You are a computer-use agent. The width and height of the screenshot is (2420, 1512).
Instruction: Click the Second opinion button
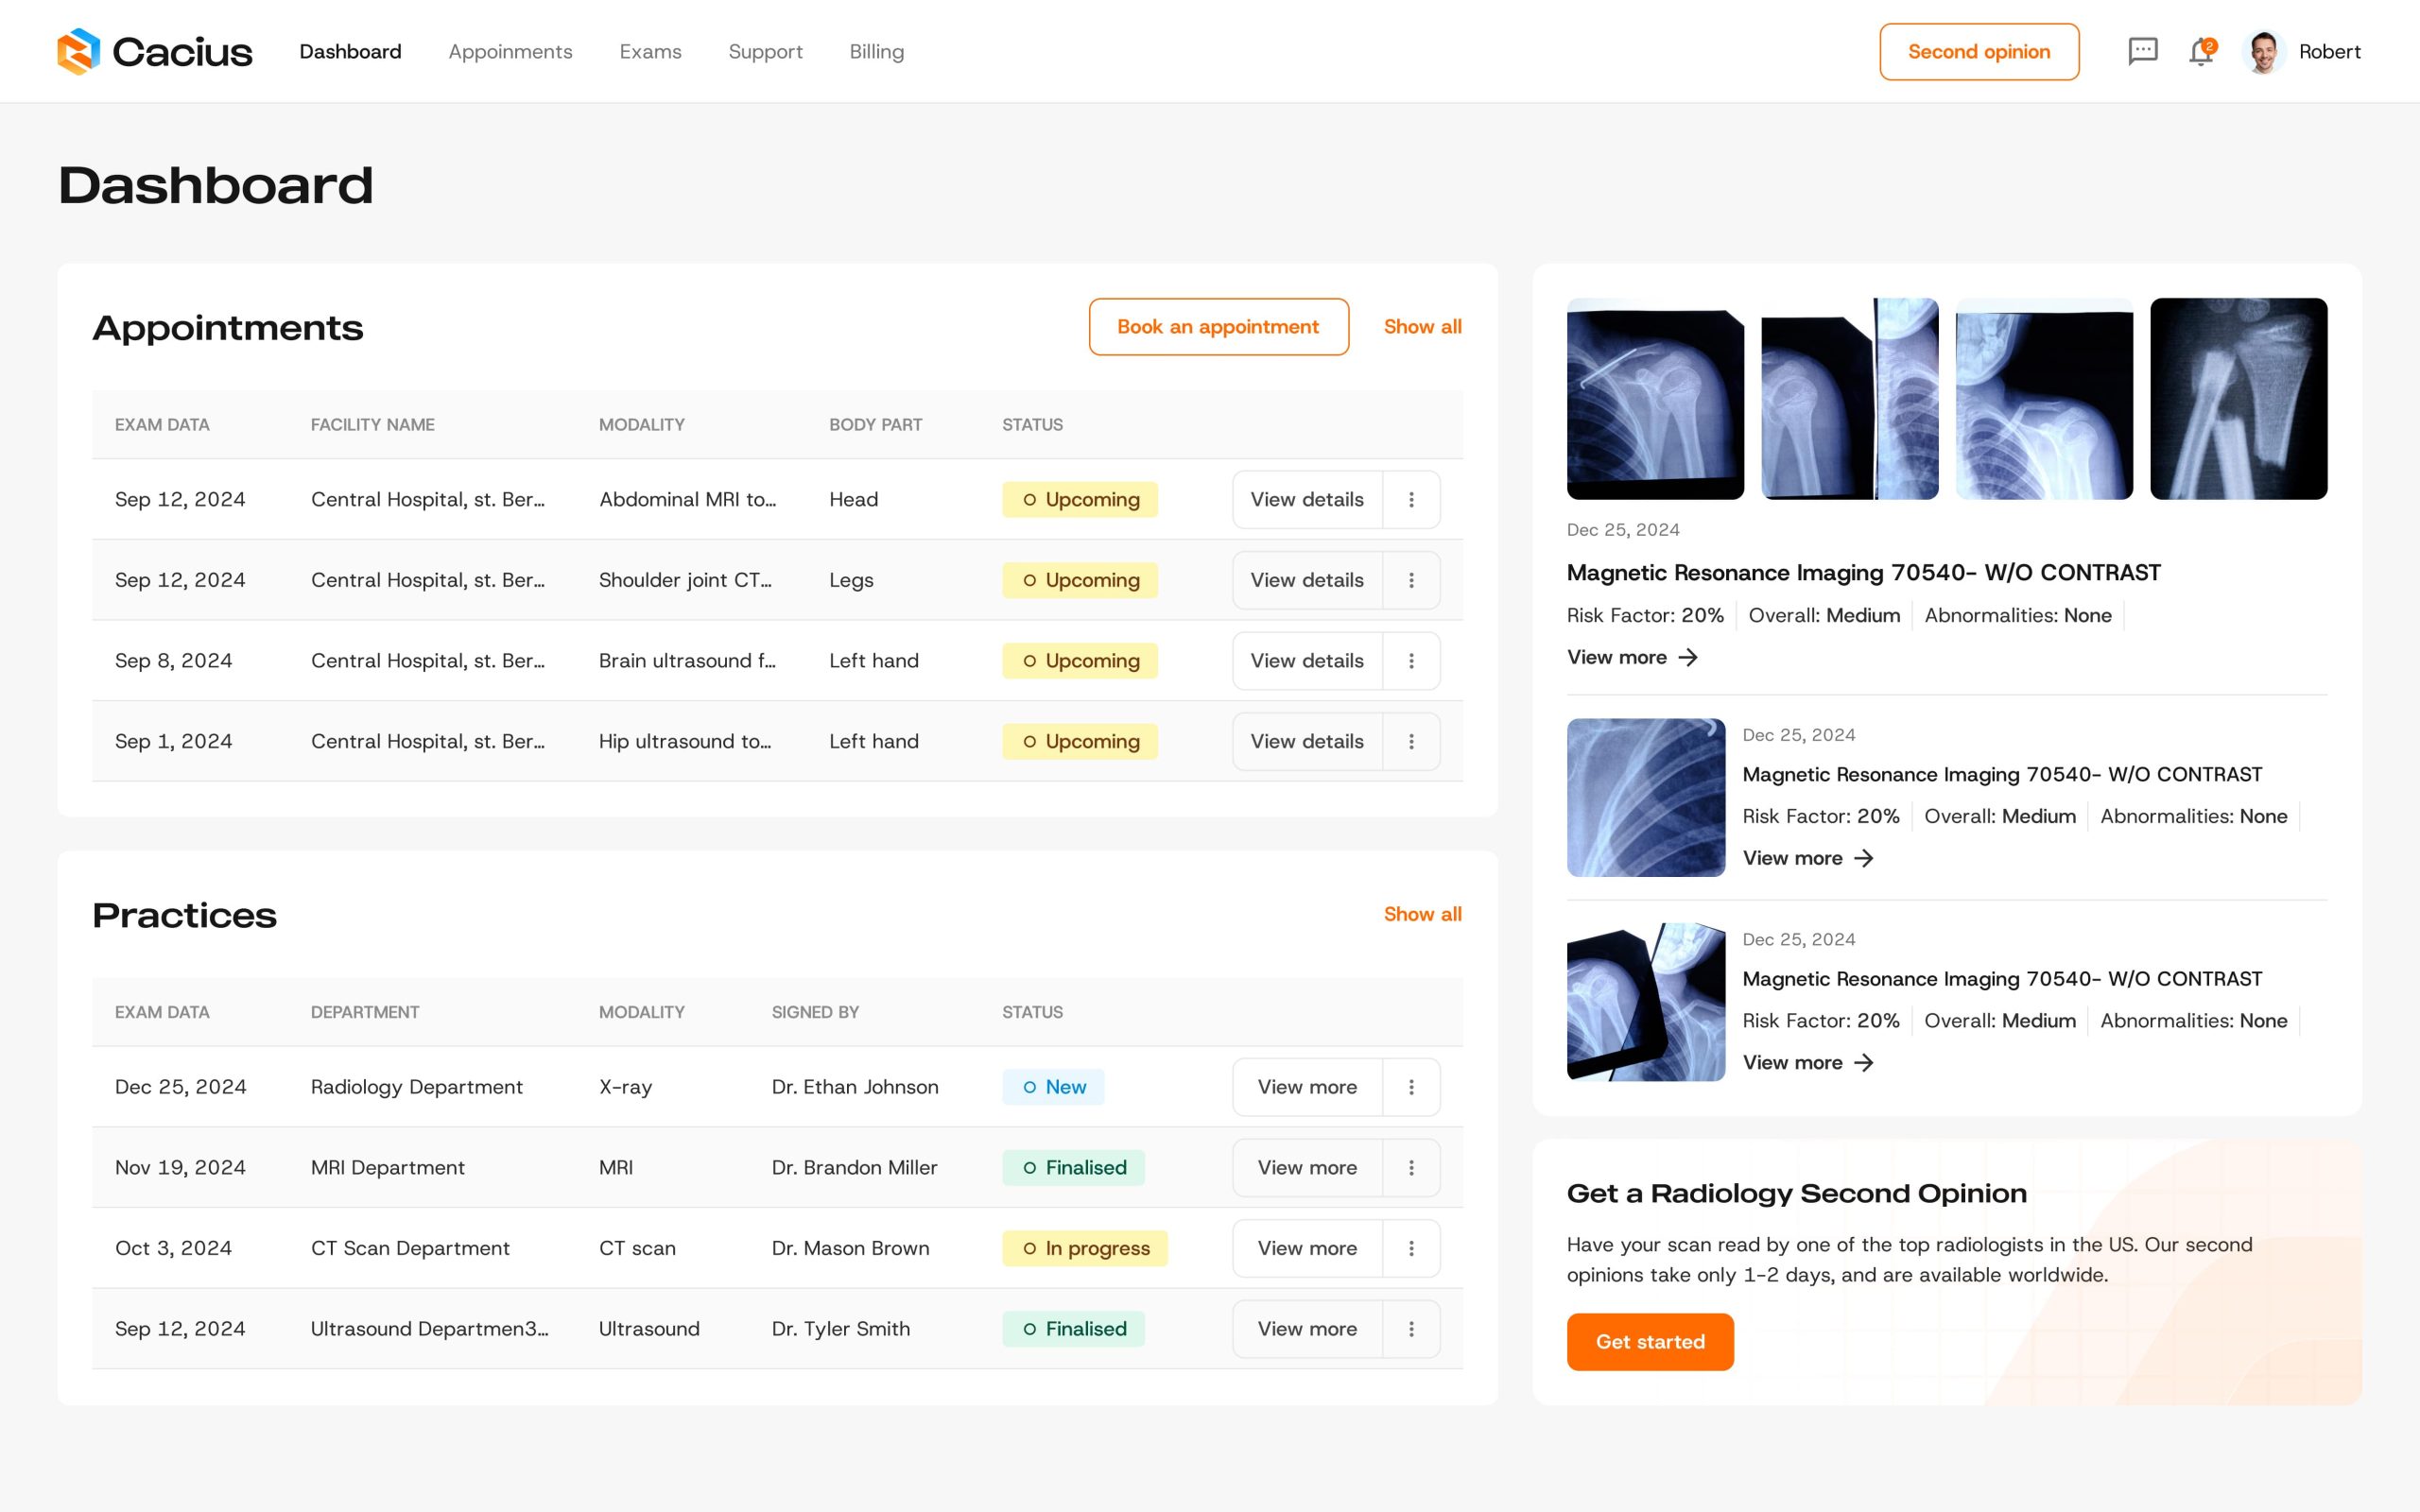(1979, 52)
